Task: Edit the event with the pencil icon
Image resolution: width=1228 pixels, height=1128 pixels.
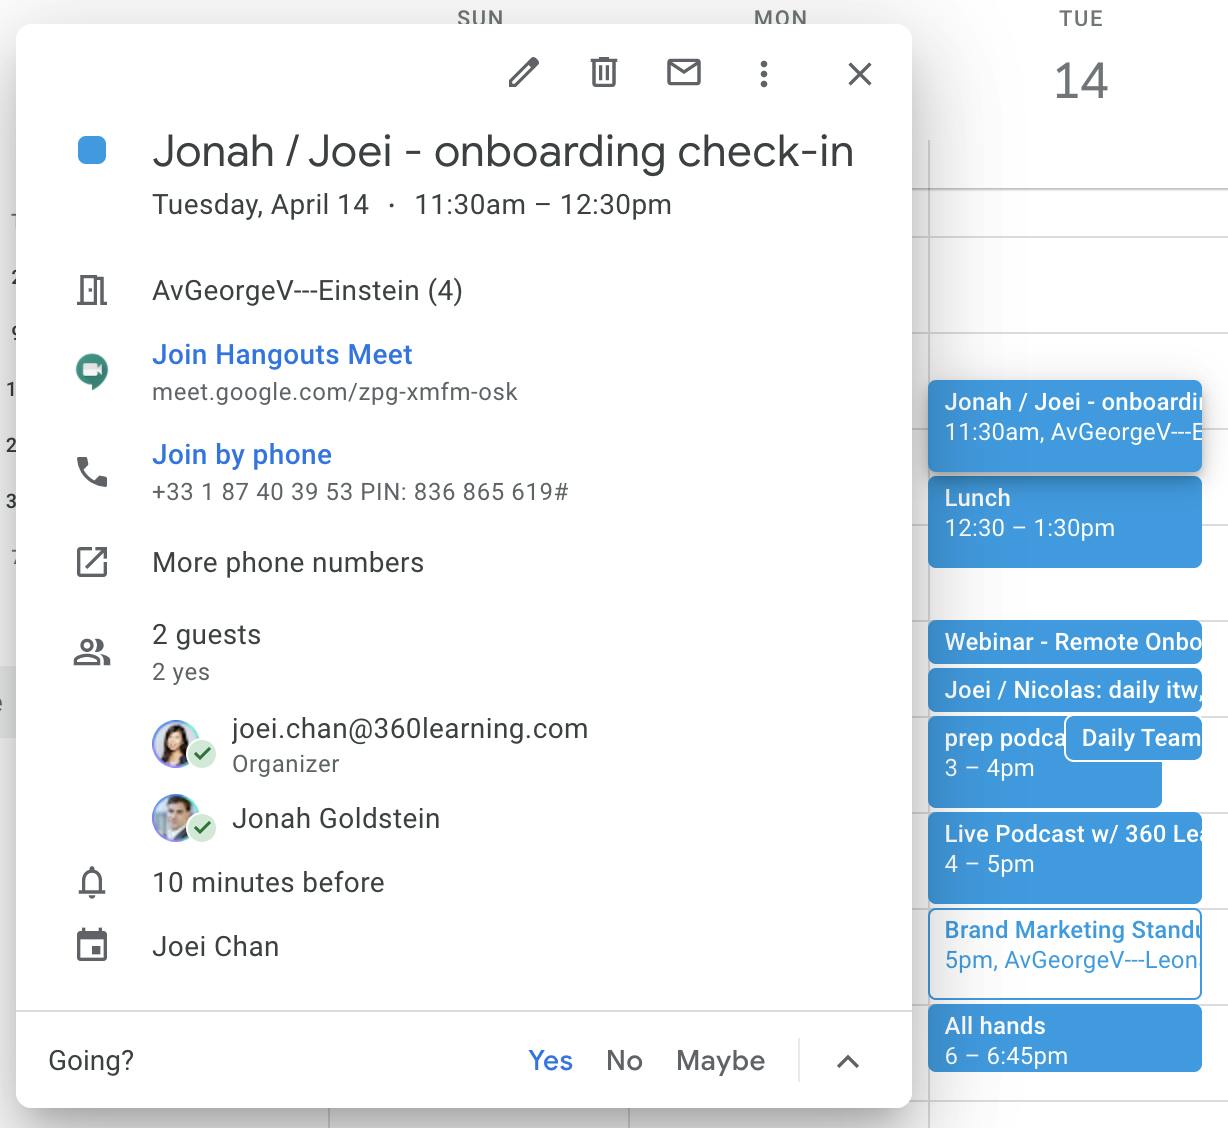Action: tap(524, 72)
